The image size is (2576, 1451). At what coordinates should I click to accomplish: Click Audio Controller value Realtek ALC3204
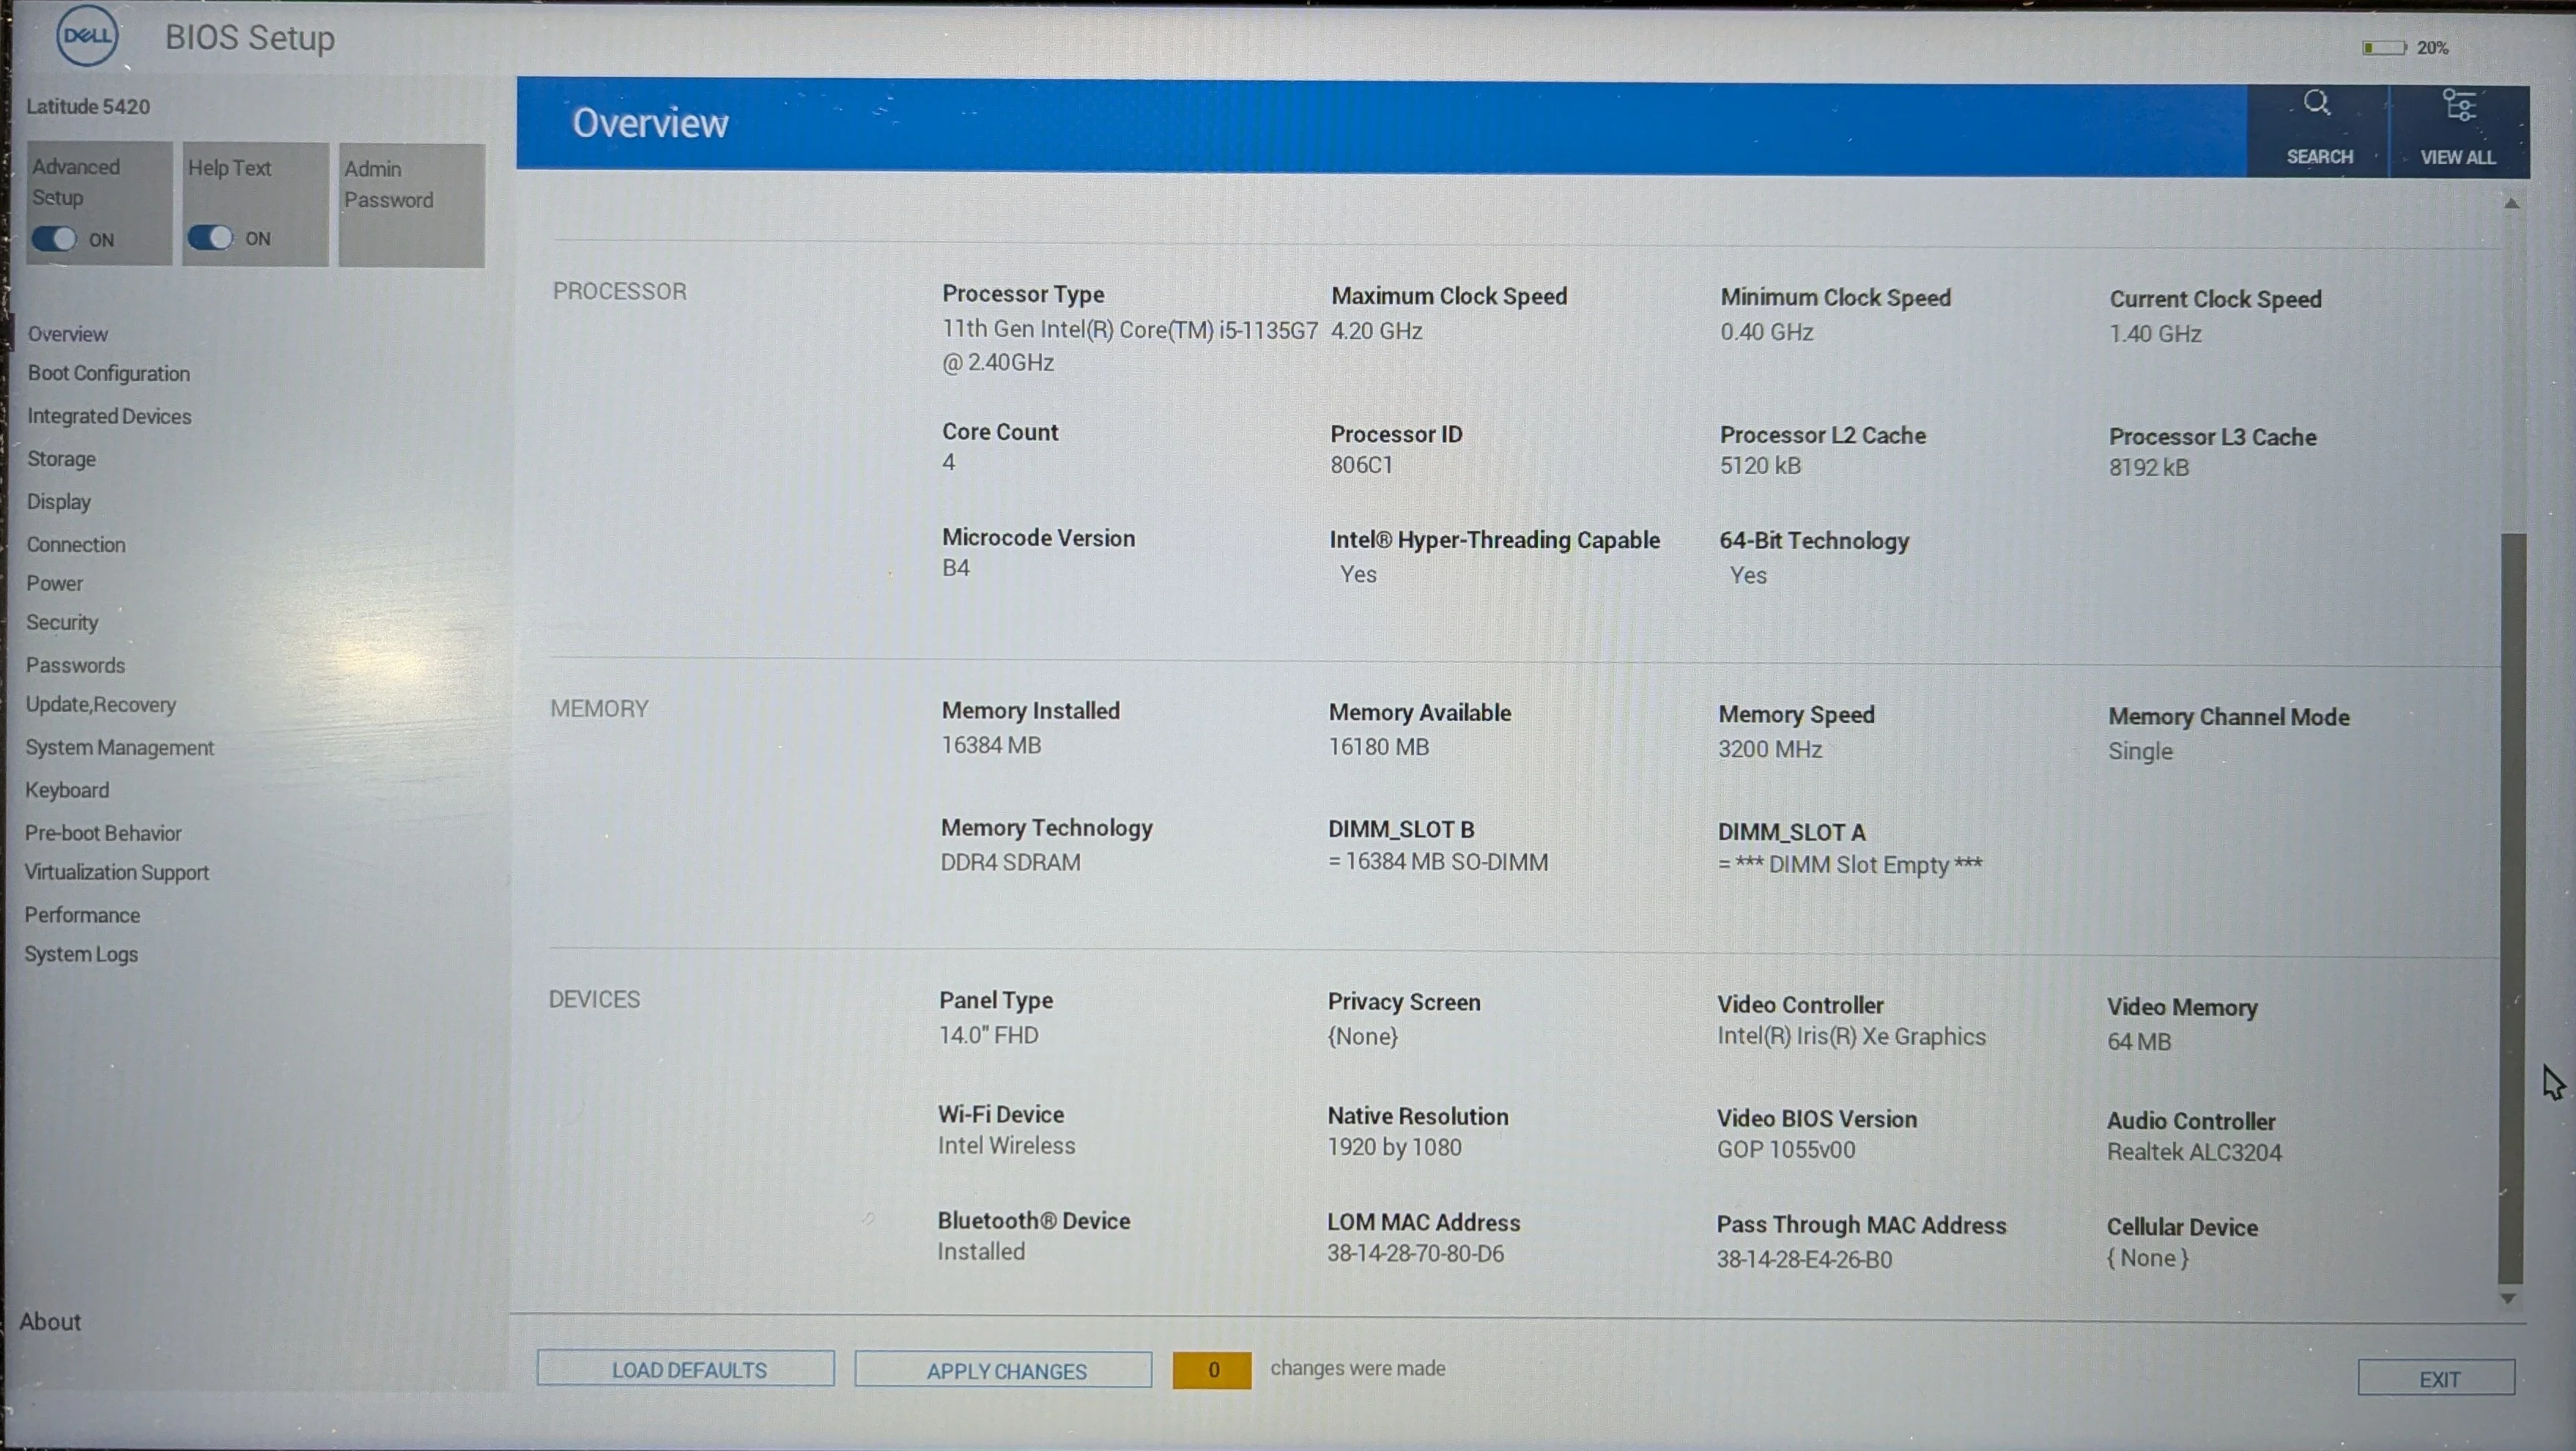pos(2194,1152)
